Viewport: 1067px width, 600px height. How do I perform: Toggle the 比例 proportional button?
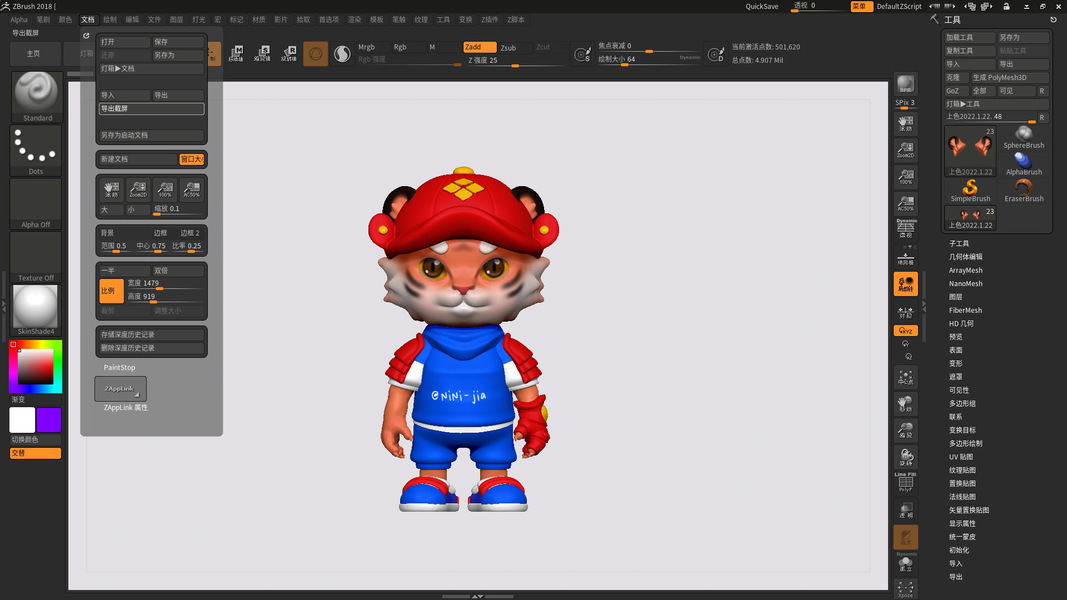pyautogui.click(x=111, y=290)
